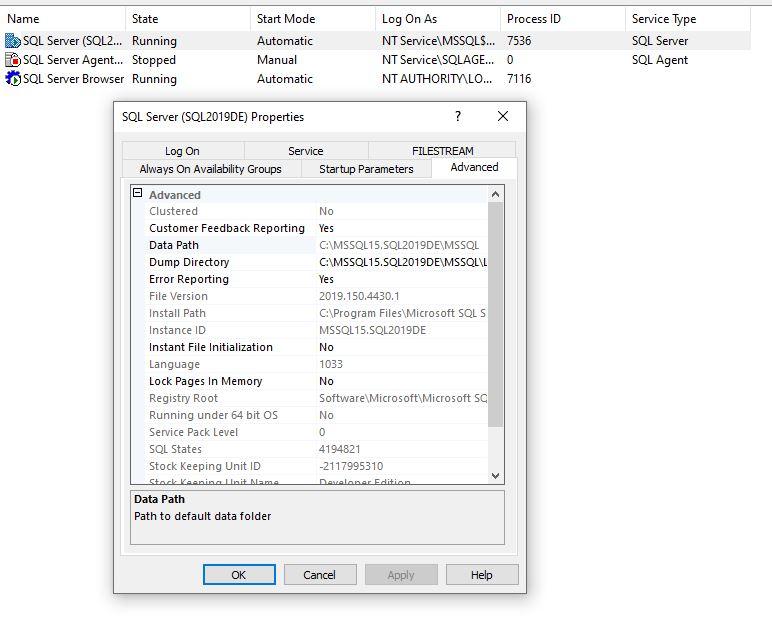Click the Service Pack Level row
Viewport: 772px width, 636px height.
(317, 432)
